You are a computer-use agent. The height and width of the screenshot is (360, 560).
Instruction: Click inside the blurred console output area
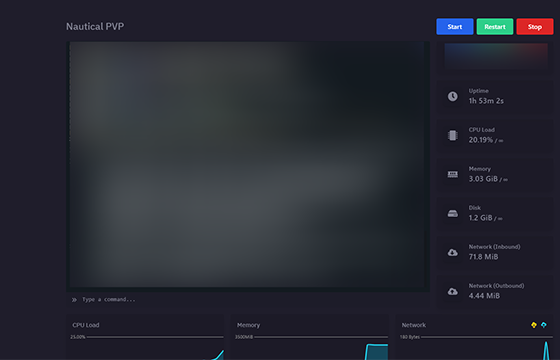coord(248,164)
